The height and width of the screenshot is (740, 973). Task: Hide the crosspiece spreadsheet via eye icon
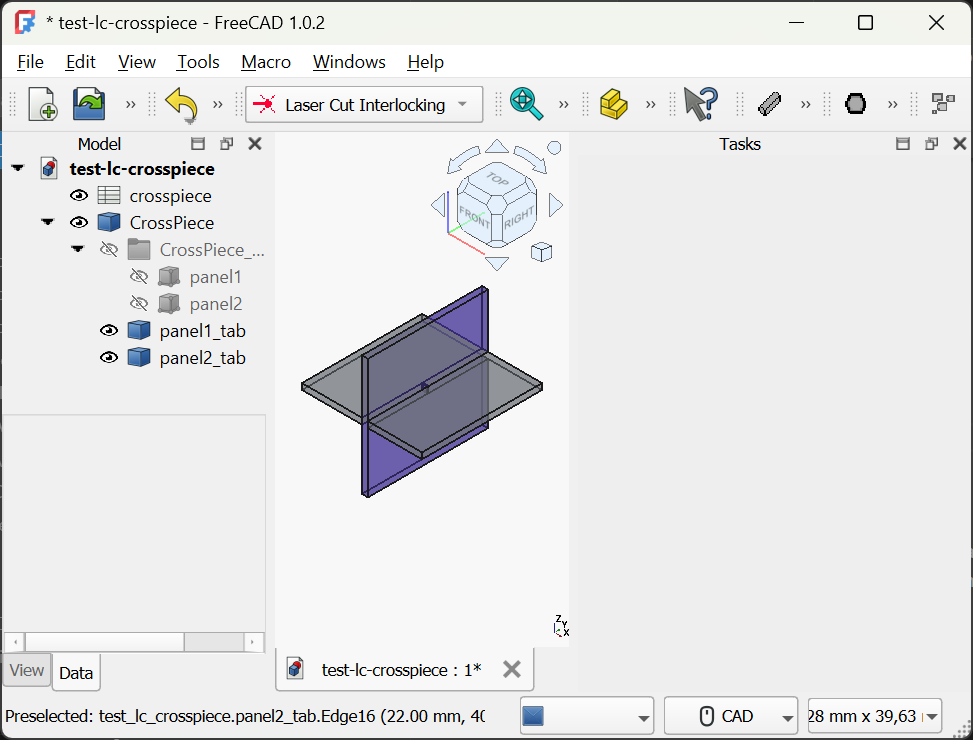(79, 196)
